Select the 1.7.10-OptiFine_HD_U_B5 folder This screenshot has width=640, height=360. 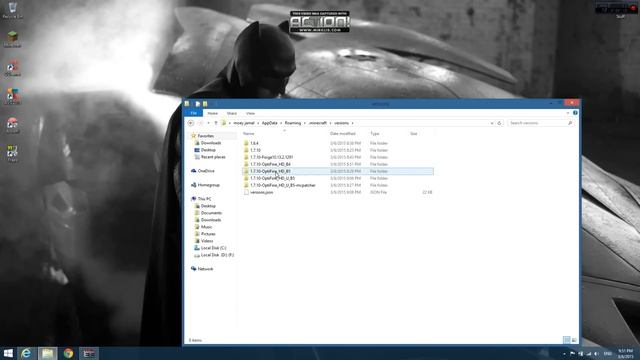tap(272, 178)
